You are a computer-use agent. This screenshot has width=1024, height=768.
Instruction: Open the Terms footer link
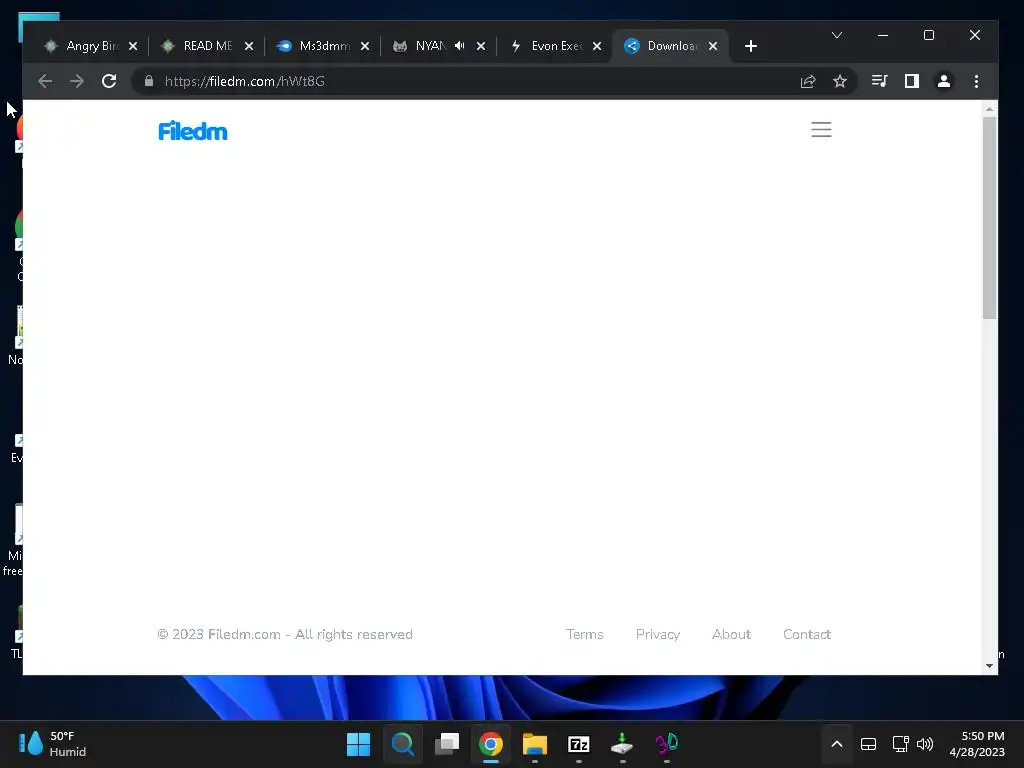pyautogui.click(x=584, y=634)
